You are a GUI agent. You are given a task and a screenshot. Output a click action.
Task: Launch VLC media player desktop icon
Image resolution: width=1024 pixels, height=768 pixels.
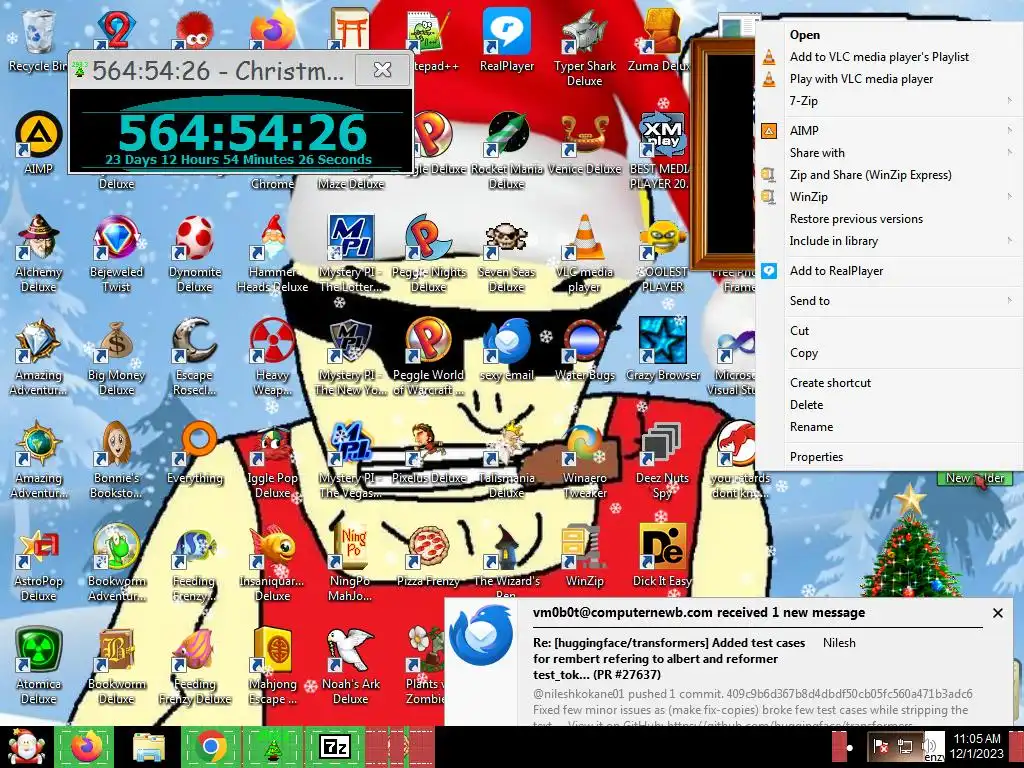point(584,253)
